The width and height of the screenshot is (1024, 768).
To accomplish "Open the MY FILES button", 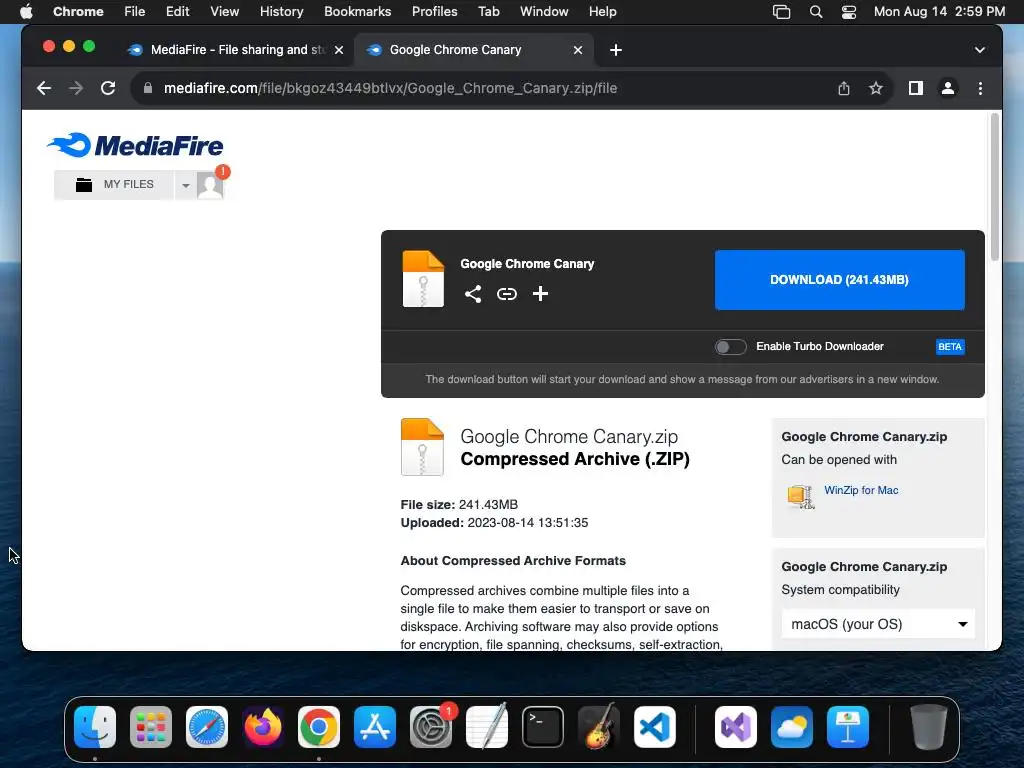I will click(114, 185).
